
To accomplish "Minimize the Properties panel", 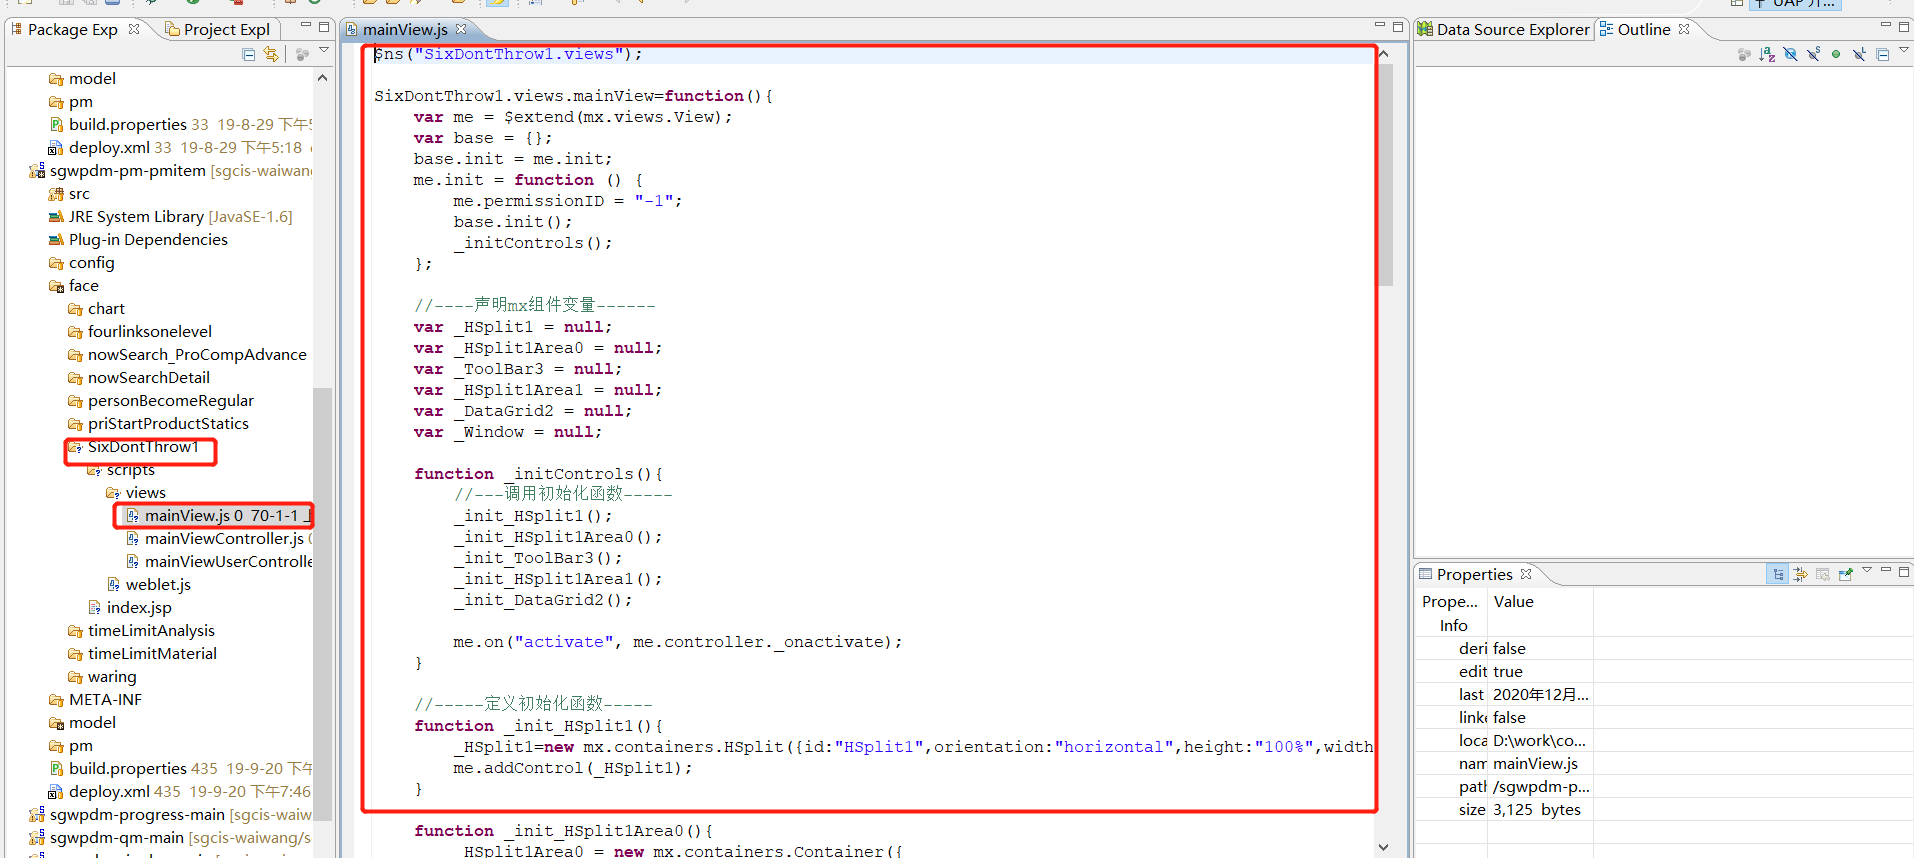I will (x=1886, y=570).
